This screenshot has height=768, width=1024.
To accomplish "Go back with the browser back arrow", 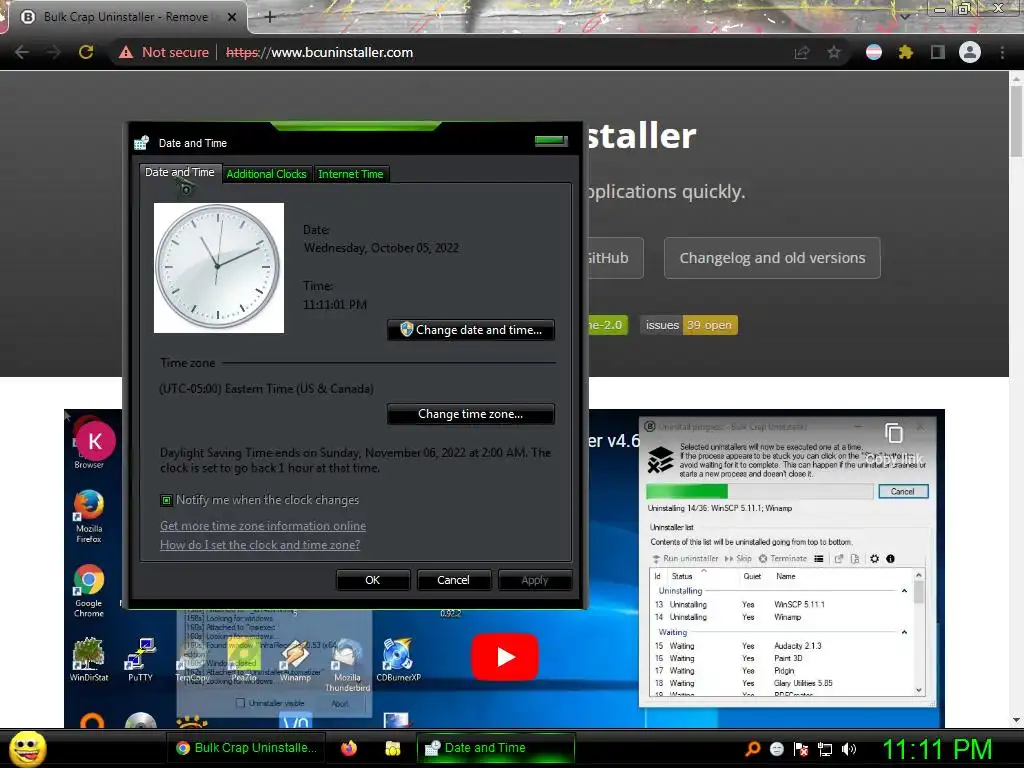I will [x=22, y=52].
